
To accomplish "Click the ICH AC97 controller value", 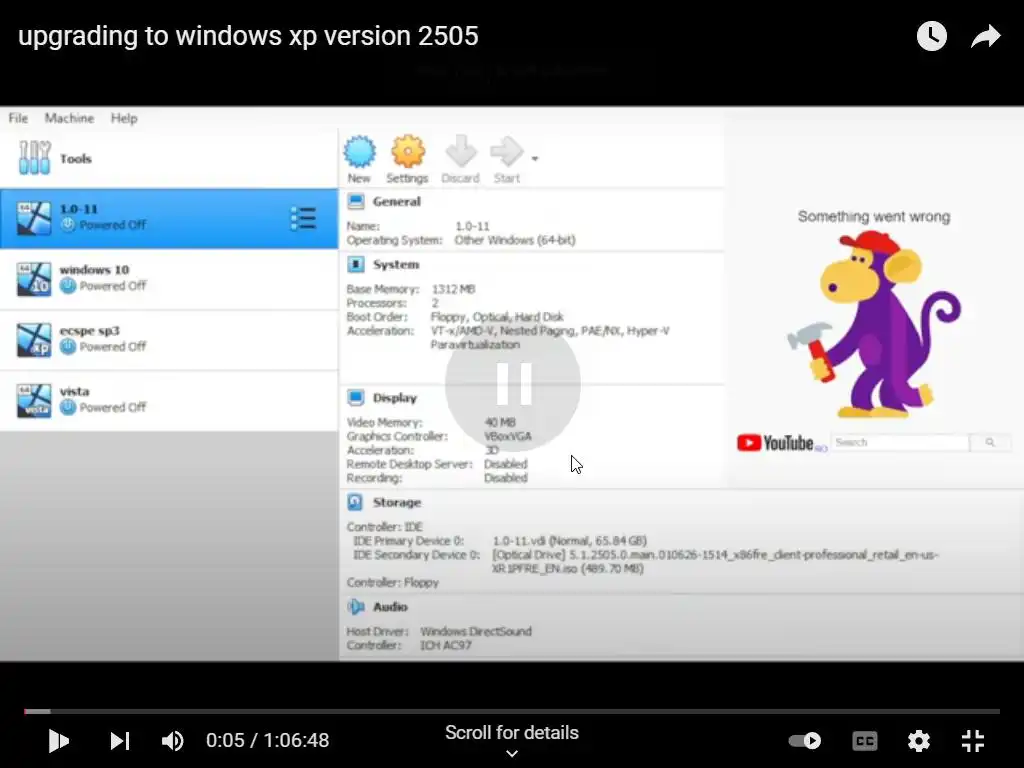I will 445,645.
